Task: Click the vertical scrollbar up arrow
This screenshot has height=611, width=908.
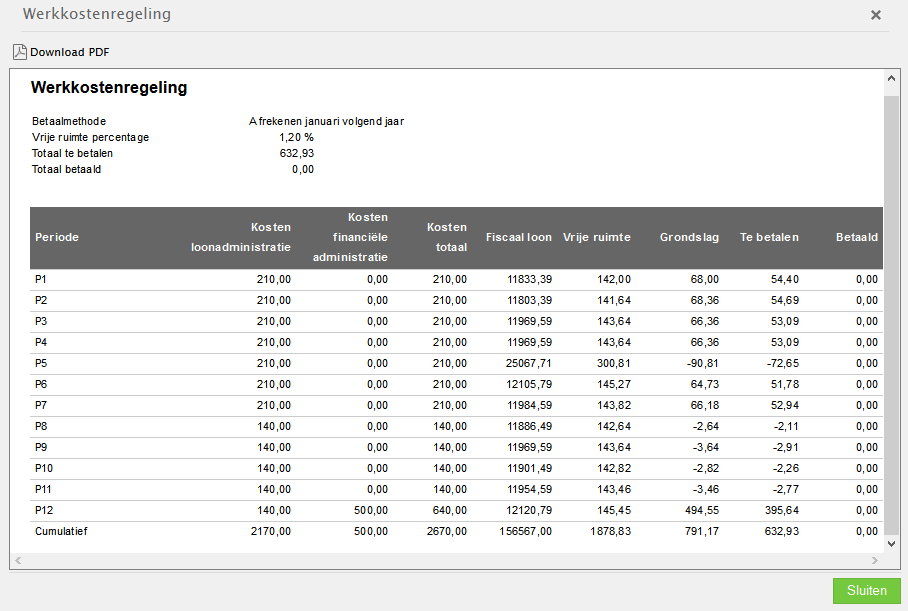Action: tap(891, 78)
